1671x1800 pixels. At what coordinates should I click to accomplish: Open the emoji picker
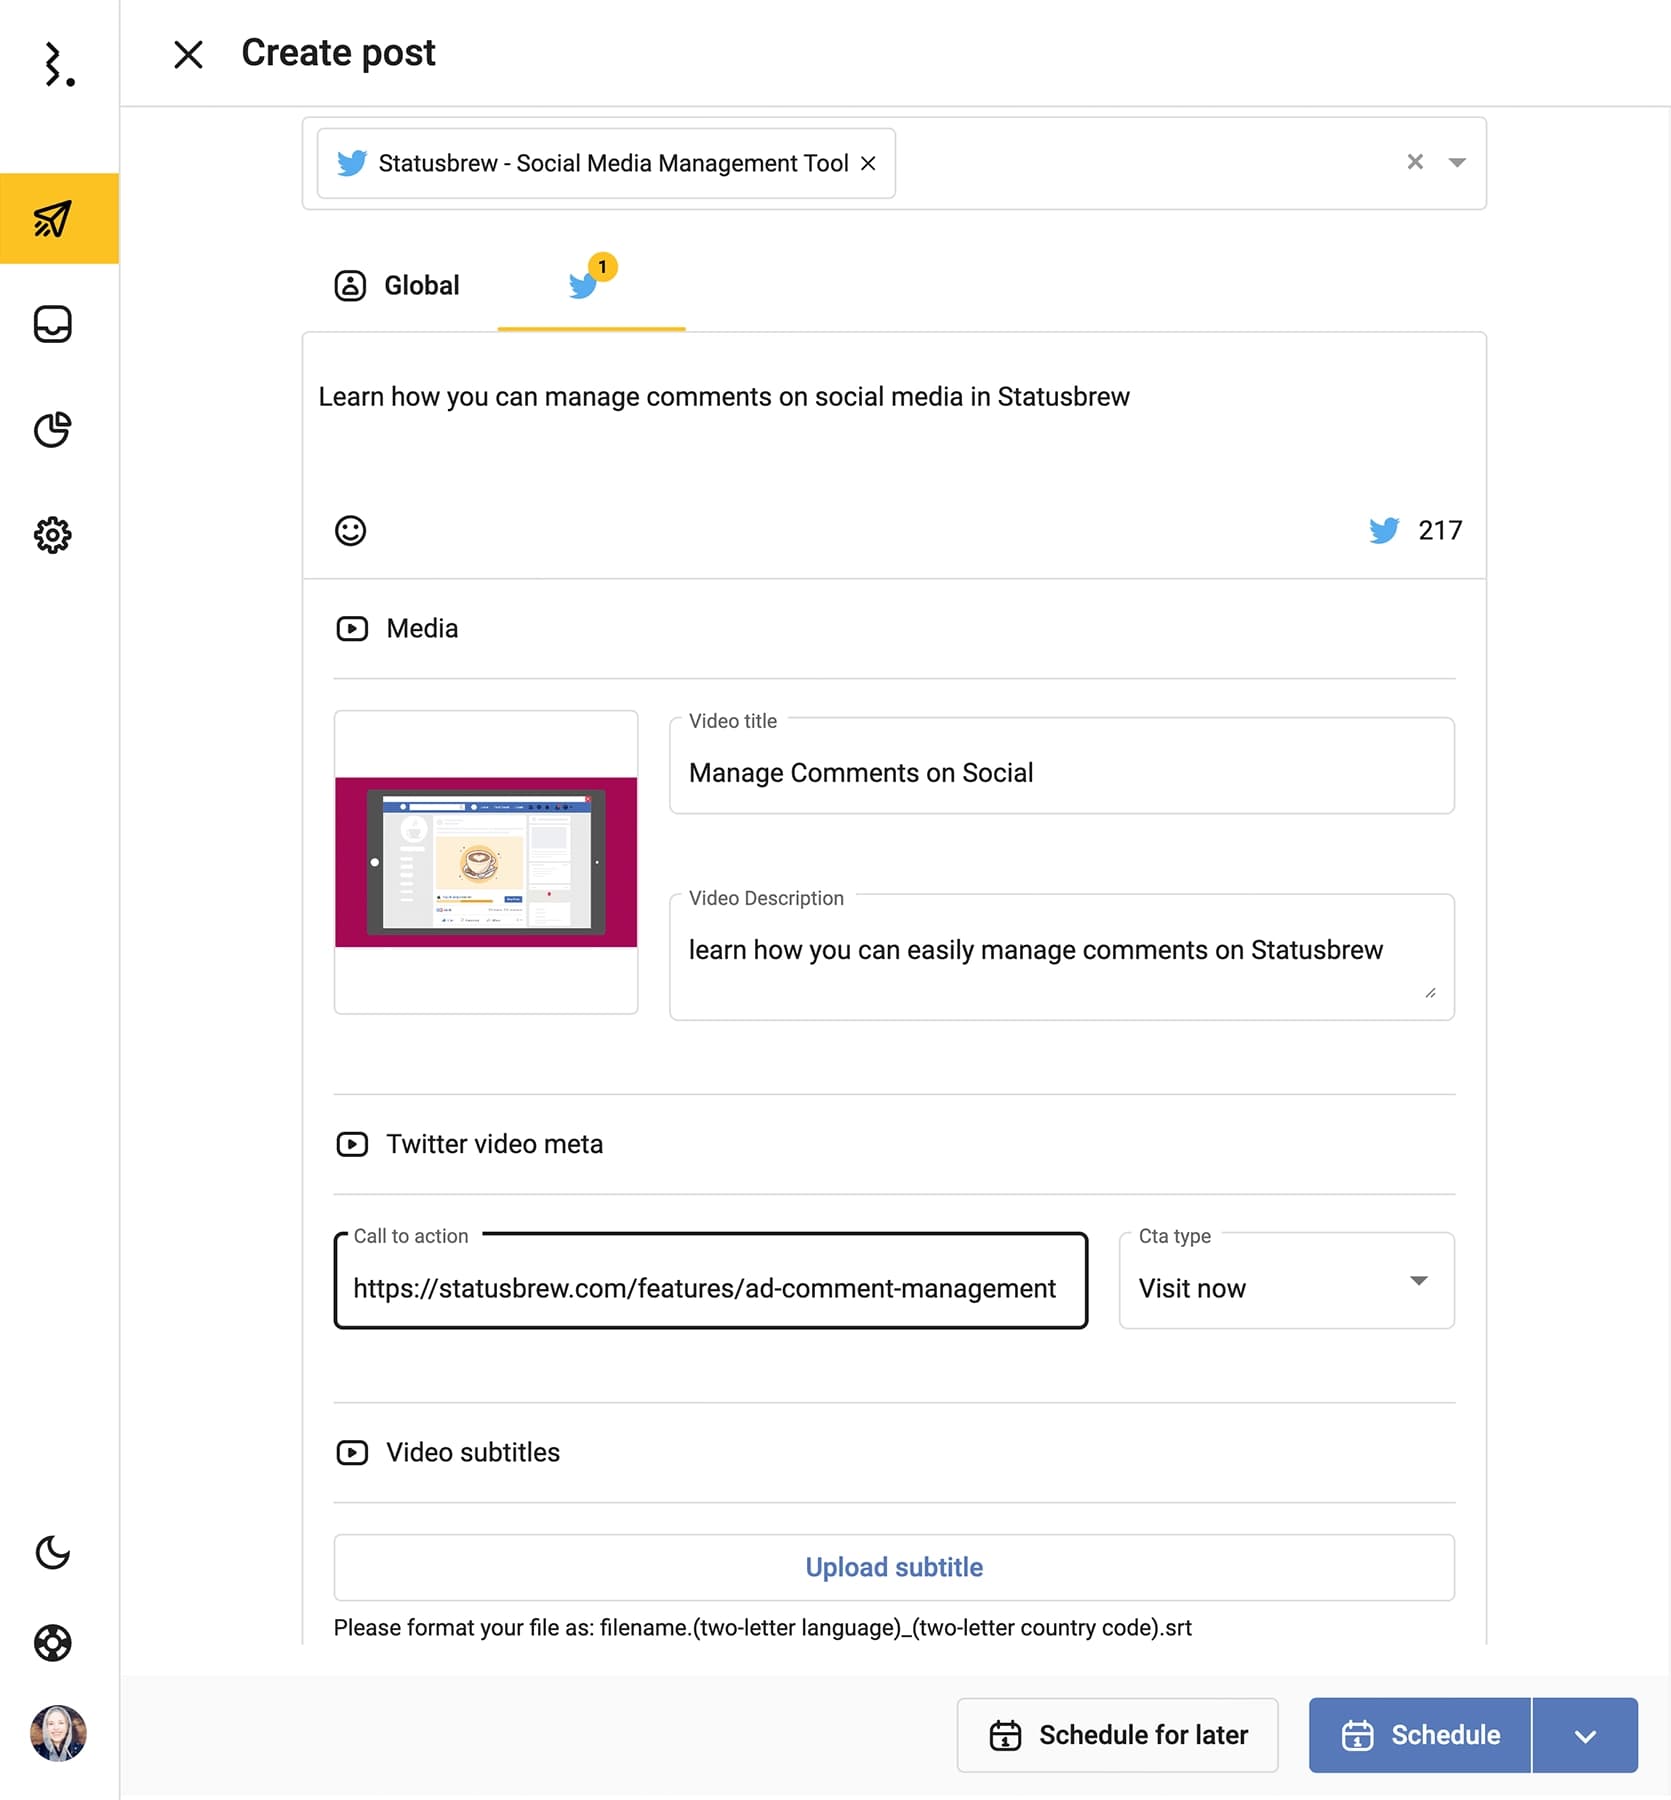[350, 530]
